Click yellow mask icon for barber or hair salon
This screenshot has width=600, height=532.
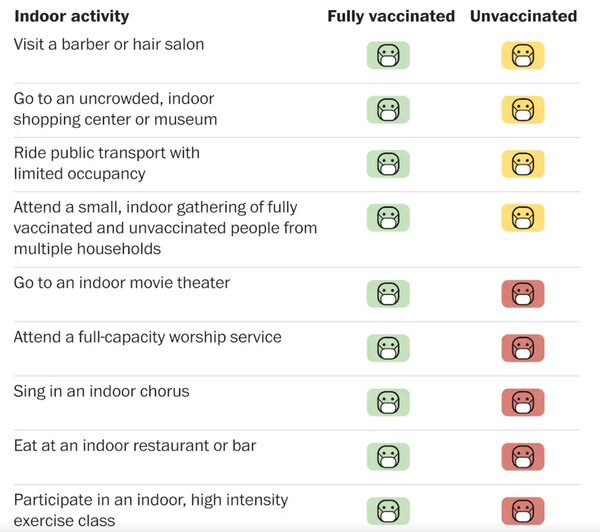click(x=523, y=55)
